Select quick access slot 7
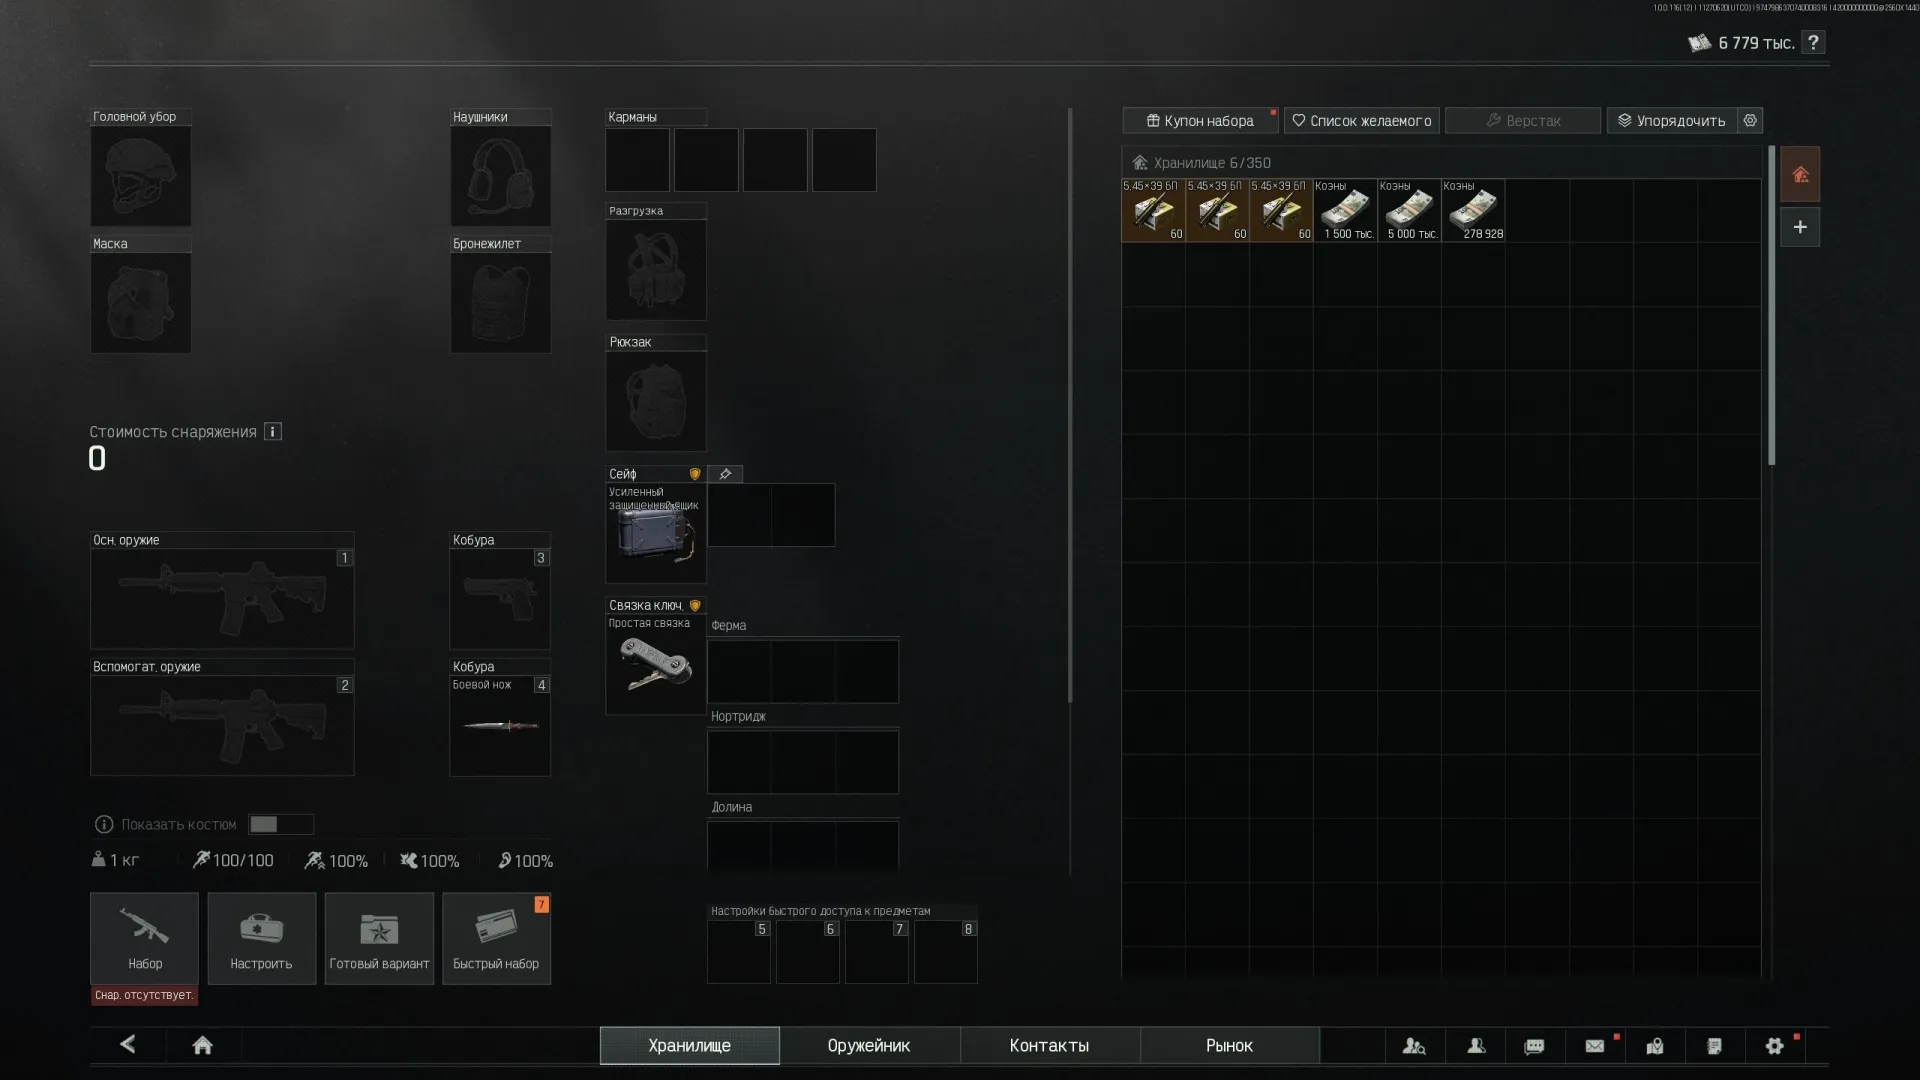The width and height of the screenshot is (1920, 1080). 877,952
